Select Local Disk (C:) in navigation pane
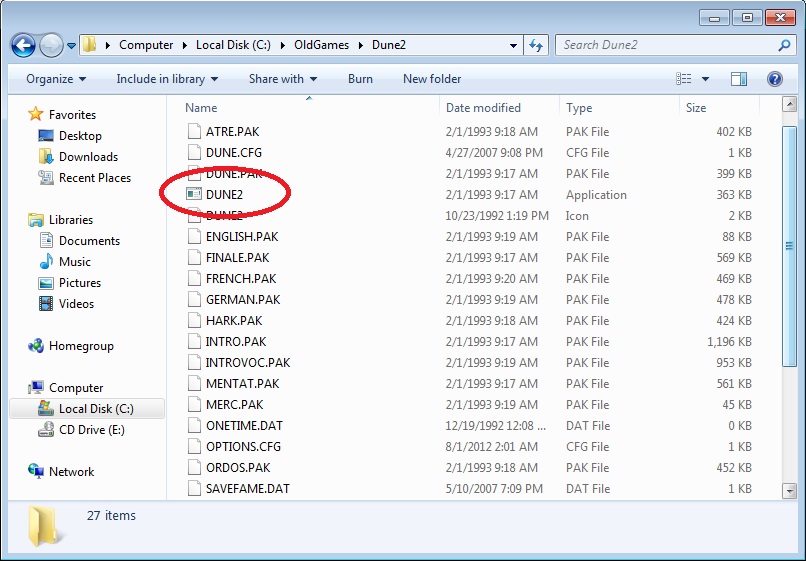 (x=87, y=409)
